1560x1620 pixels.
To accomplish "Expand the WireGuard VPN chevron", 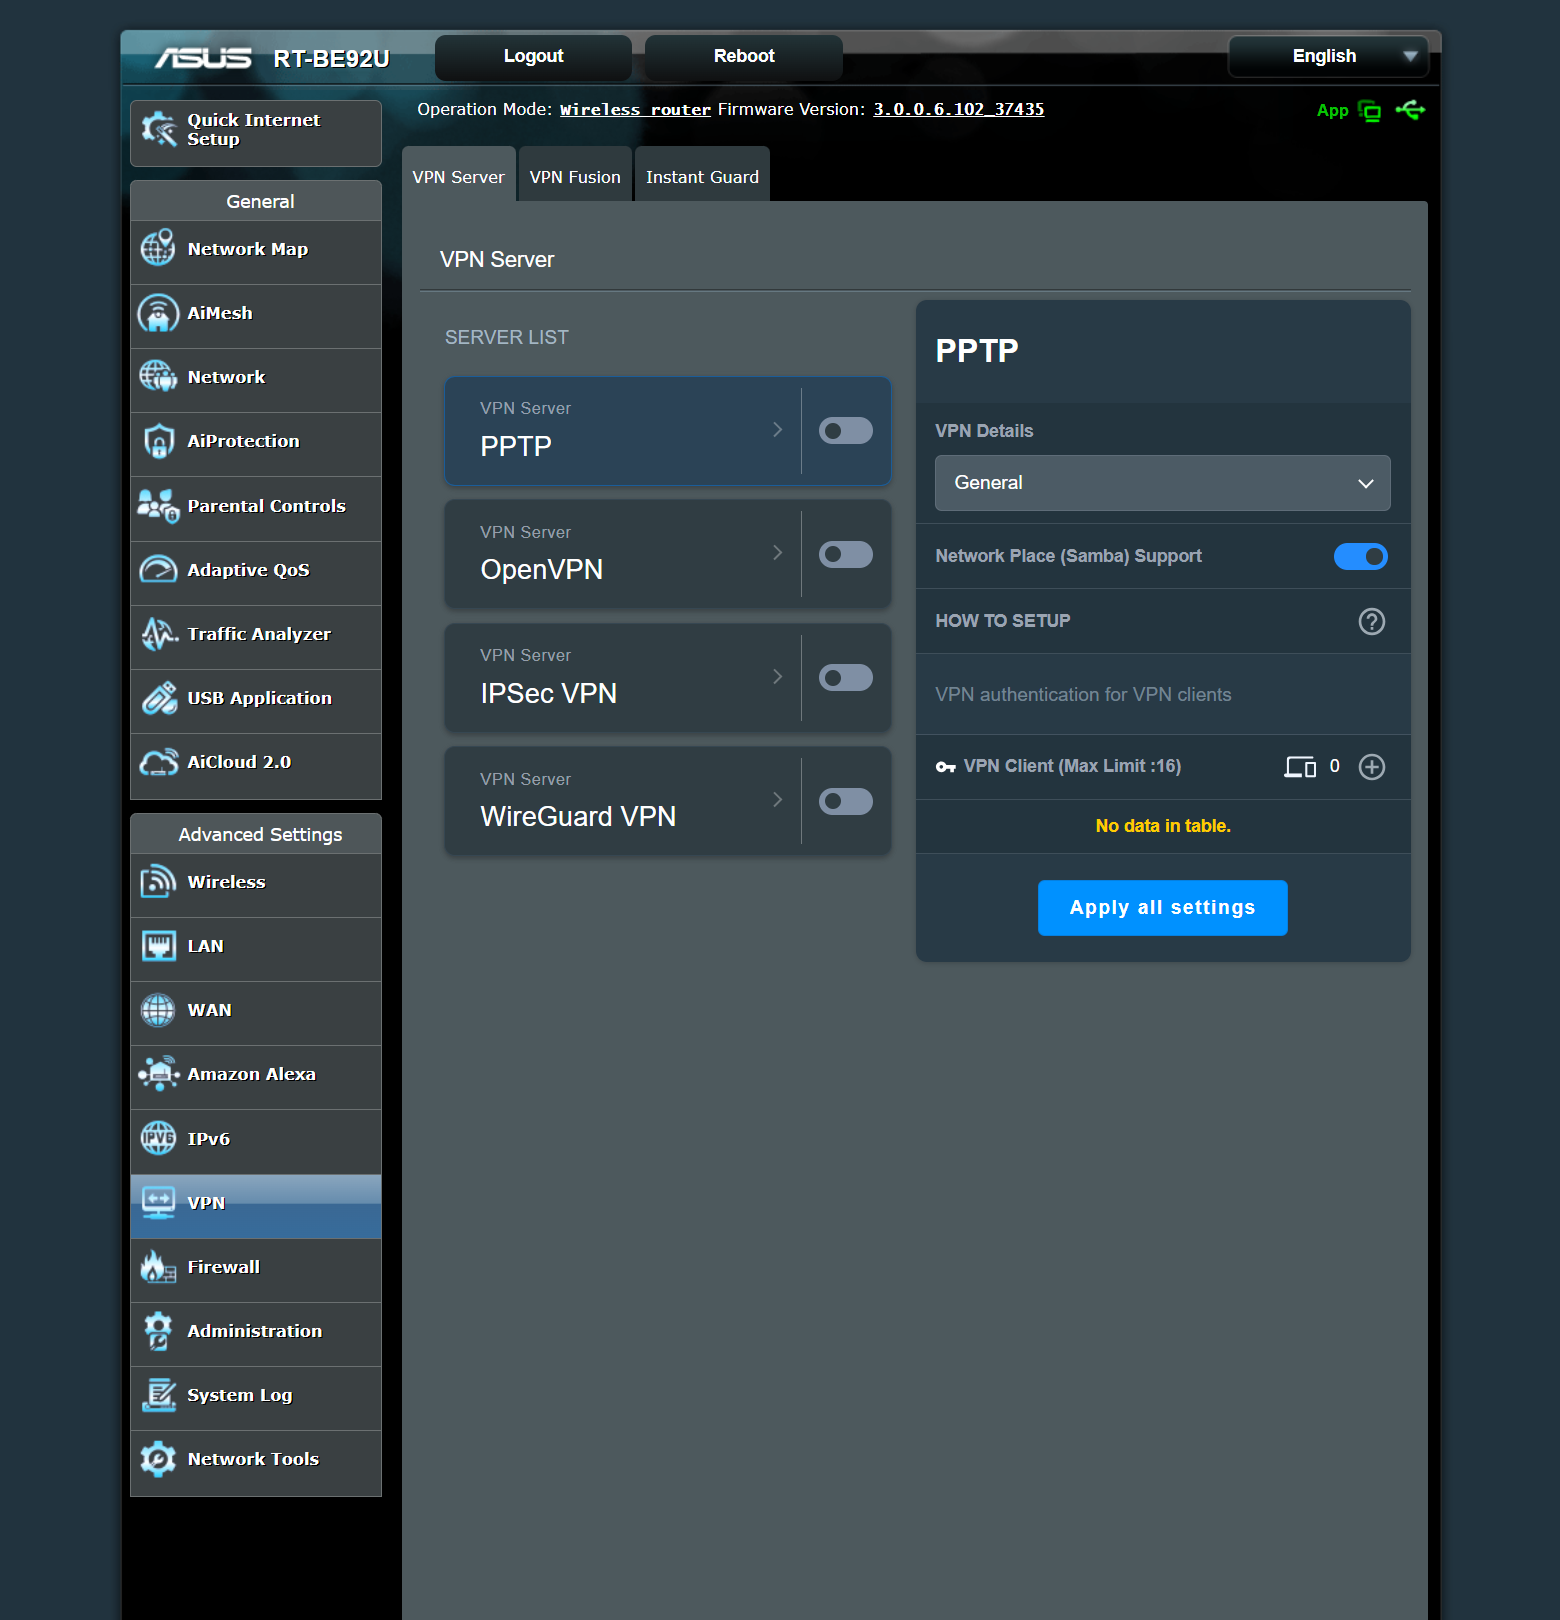I will [x=777, y=800].
